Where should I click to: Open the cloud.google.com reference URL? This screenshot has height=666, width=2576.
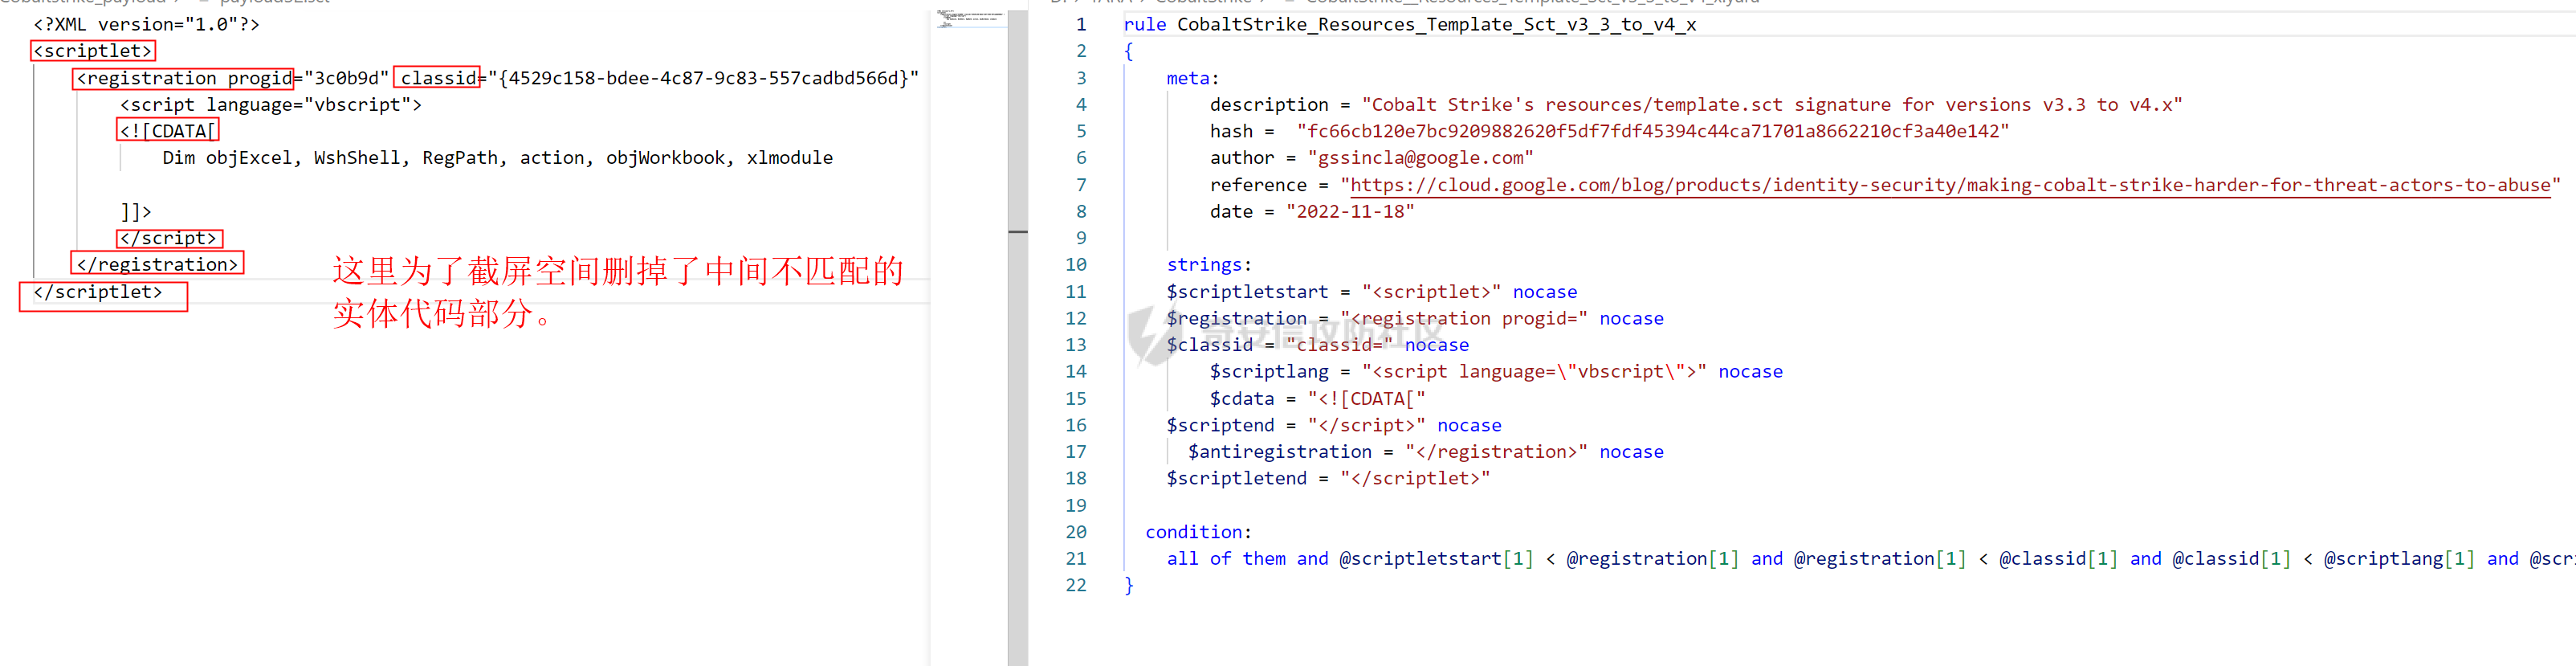[x=1950, y=185]
